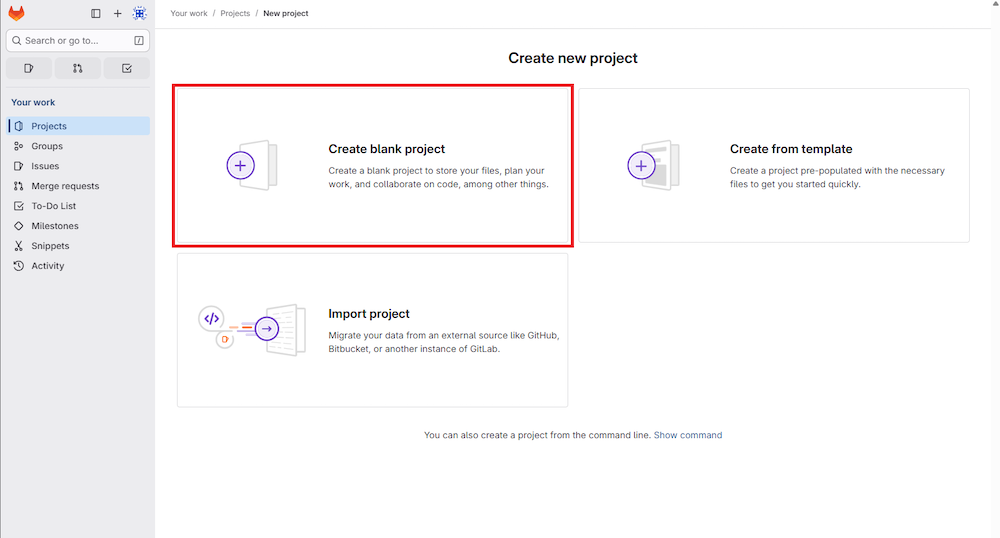Image resolution: width=1000 pixels, height=538 pixels.
Task: Click the import project arrow illustration
Action: [x=253, y=330]
